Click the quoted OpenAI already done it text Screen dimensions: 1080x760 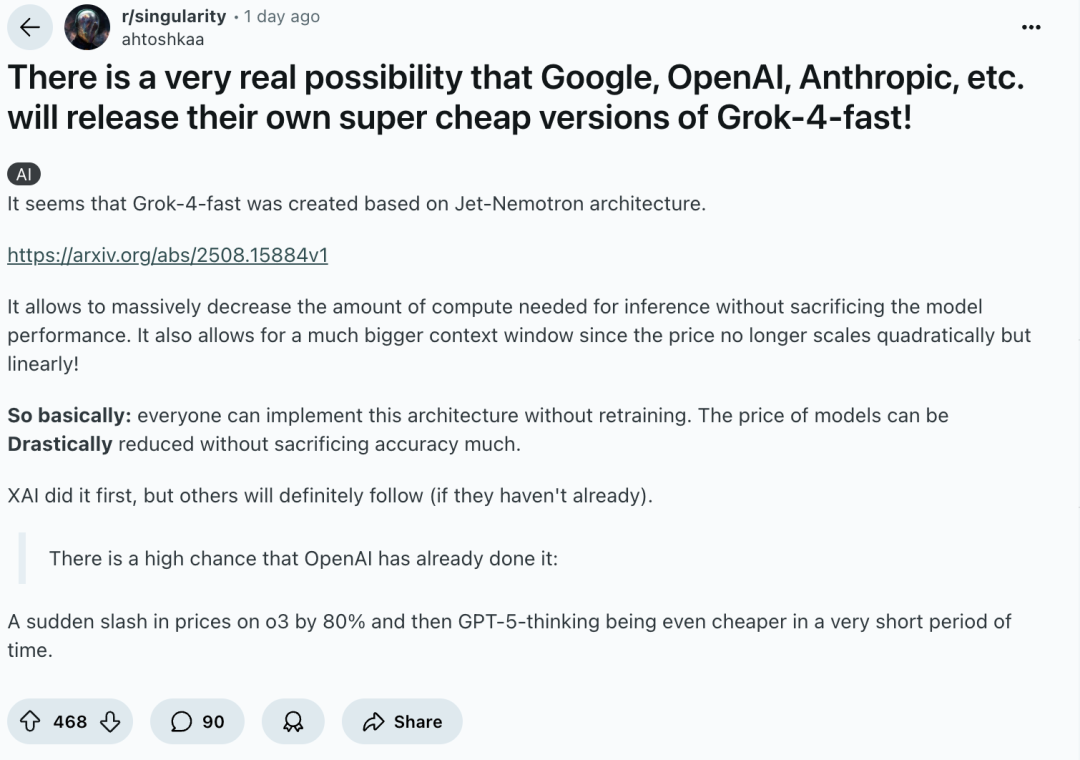[x=303, y=558]
